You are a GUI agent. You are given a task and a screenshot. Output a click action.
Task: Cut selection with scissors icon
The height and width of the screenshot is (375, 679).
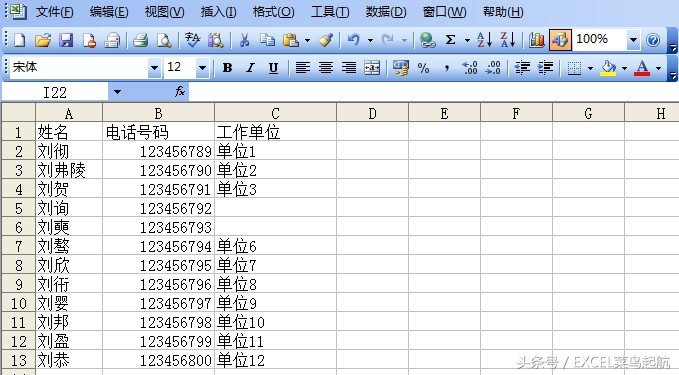(244, 41)
